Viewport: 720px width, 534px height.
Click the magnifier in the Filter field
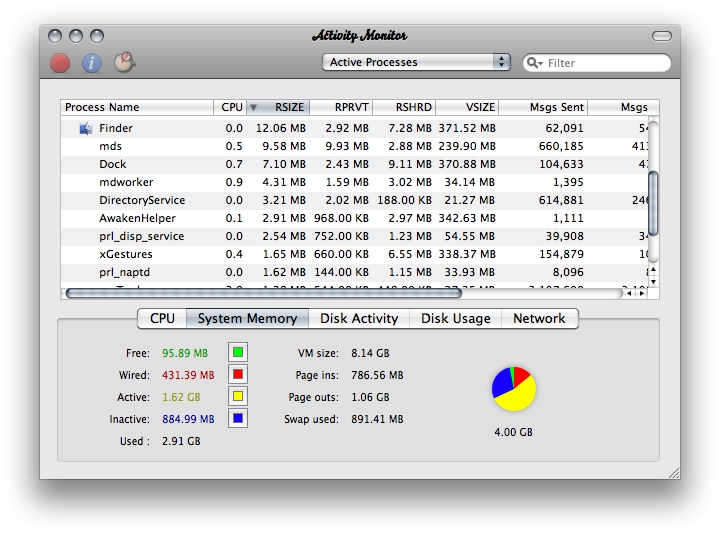(534, 62)
